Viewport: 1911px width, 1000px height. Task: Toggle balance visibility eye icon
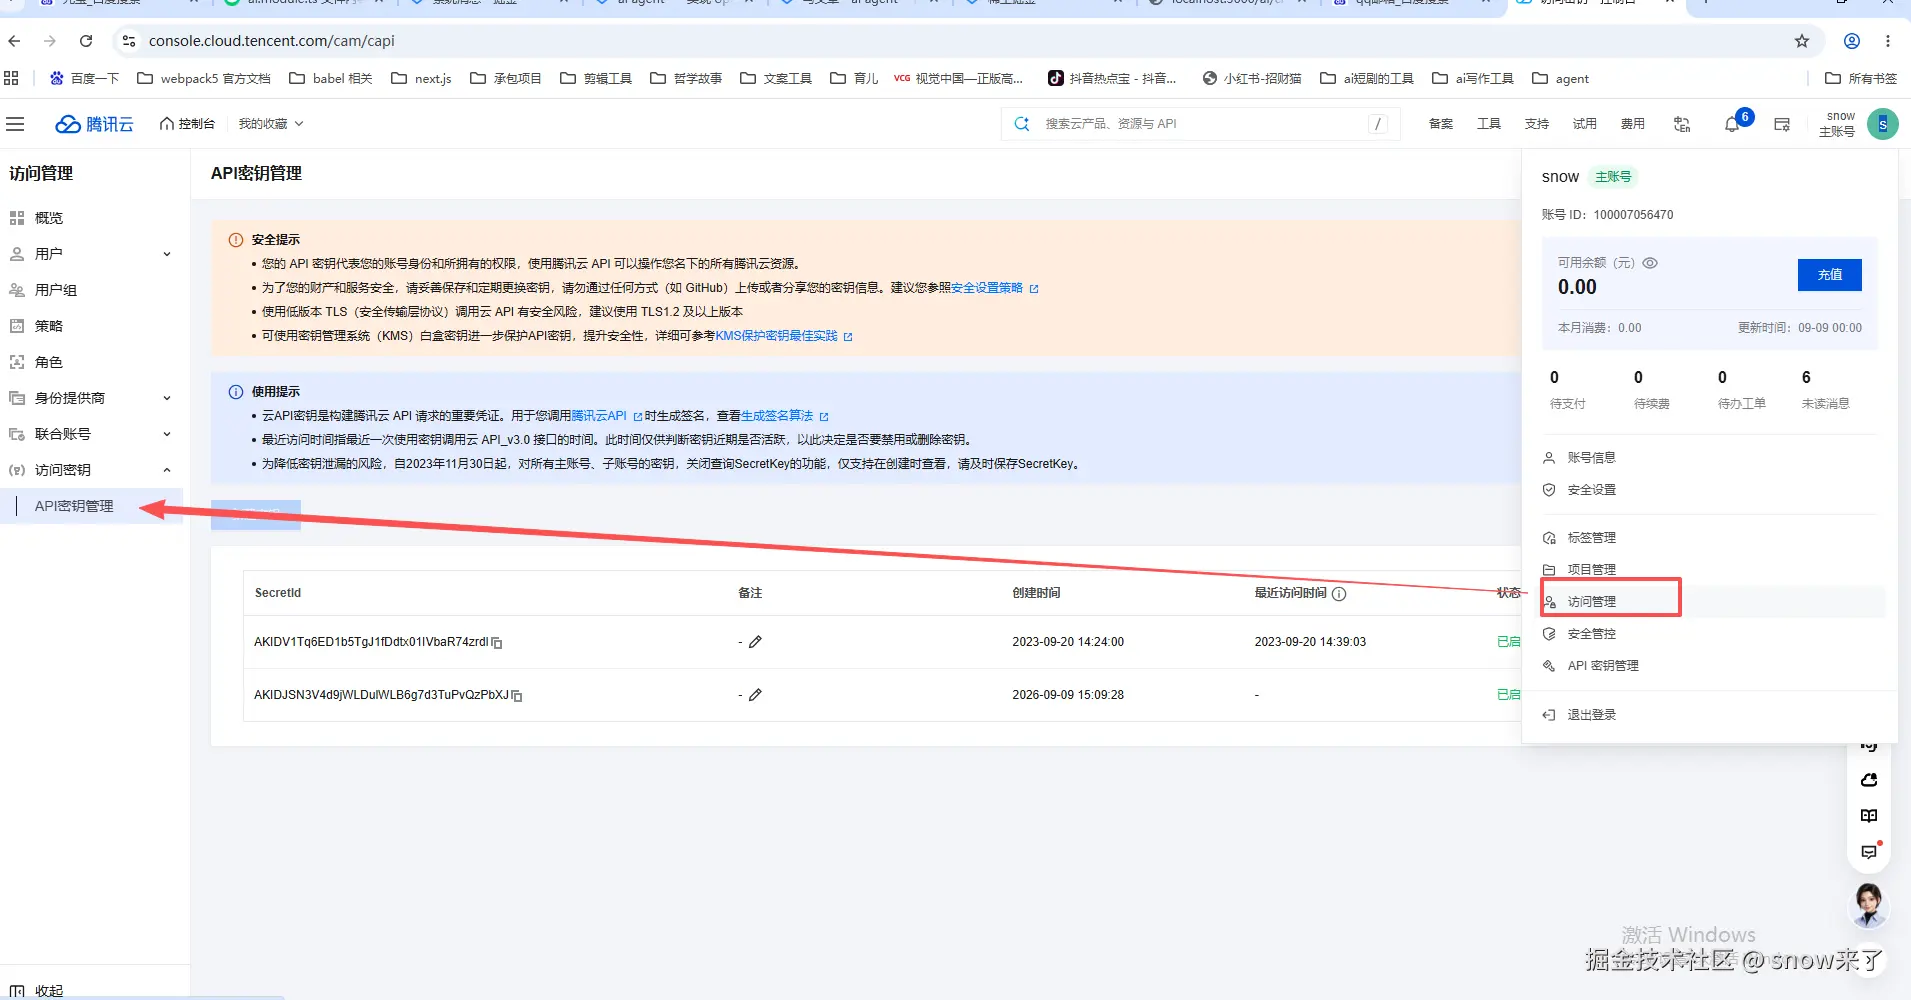(1650, 263)
